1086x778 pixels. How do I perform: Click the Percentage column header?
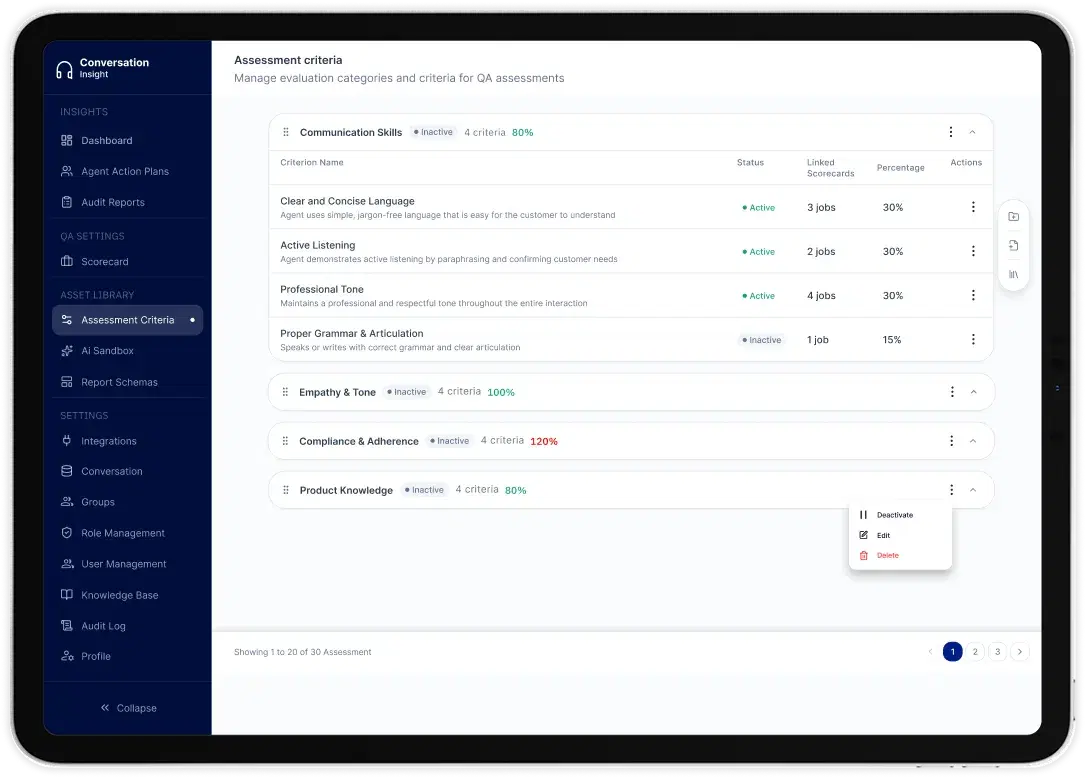point(900,168)
